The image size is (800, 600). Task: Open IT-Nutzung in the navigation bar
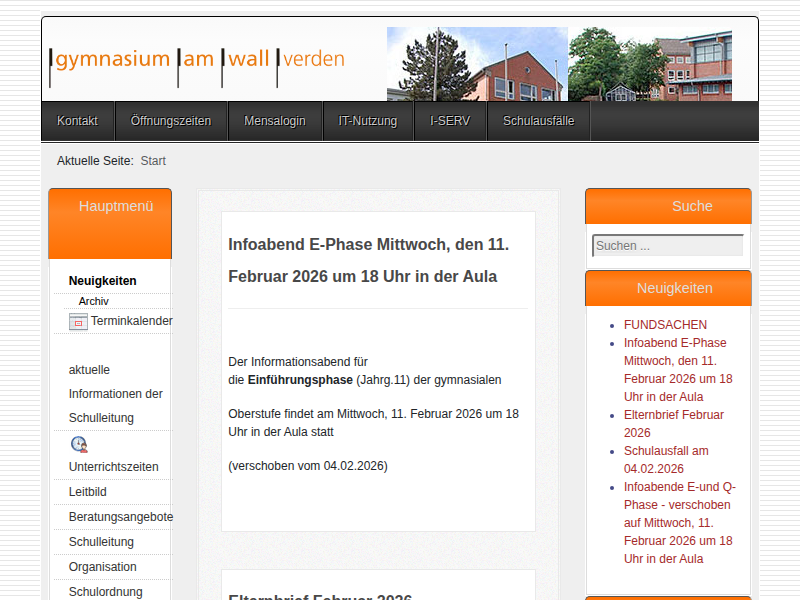(368, 121)
